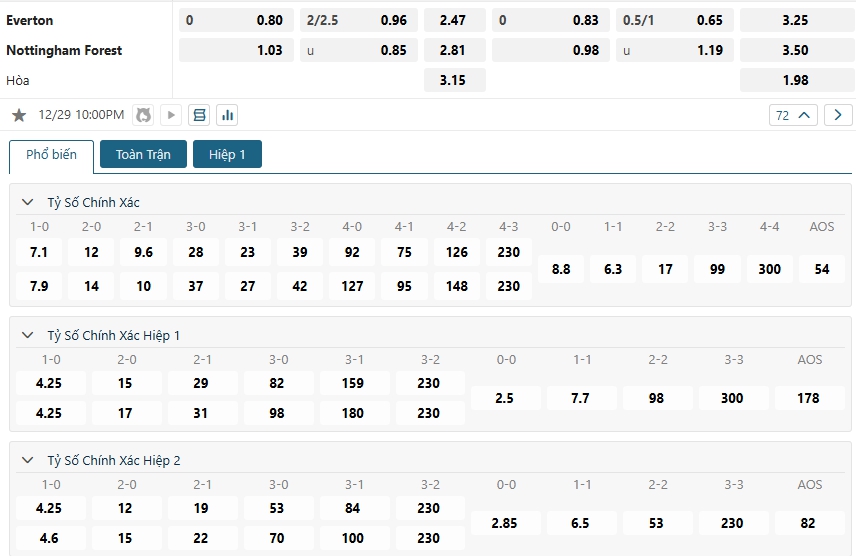Select first half 1-1 odds 7.7
The height and width of the screenshot is (556, 856).
(580, 398)
